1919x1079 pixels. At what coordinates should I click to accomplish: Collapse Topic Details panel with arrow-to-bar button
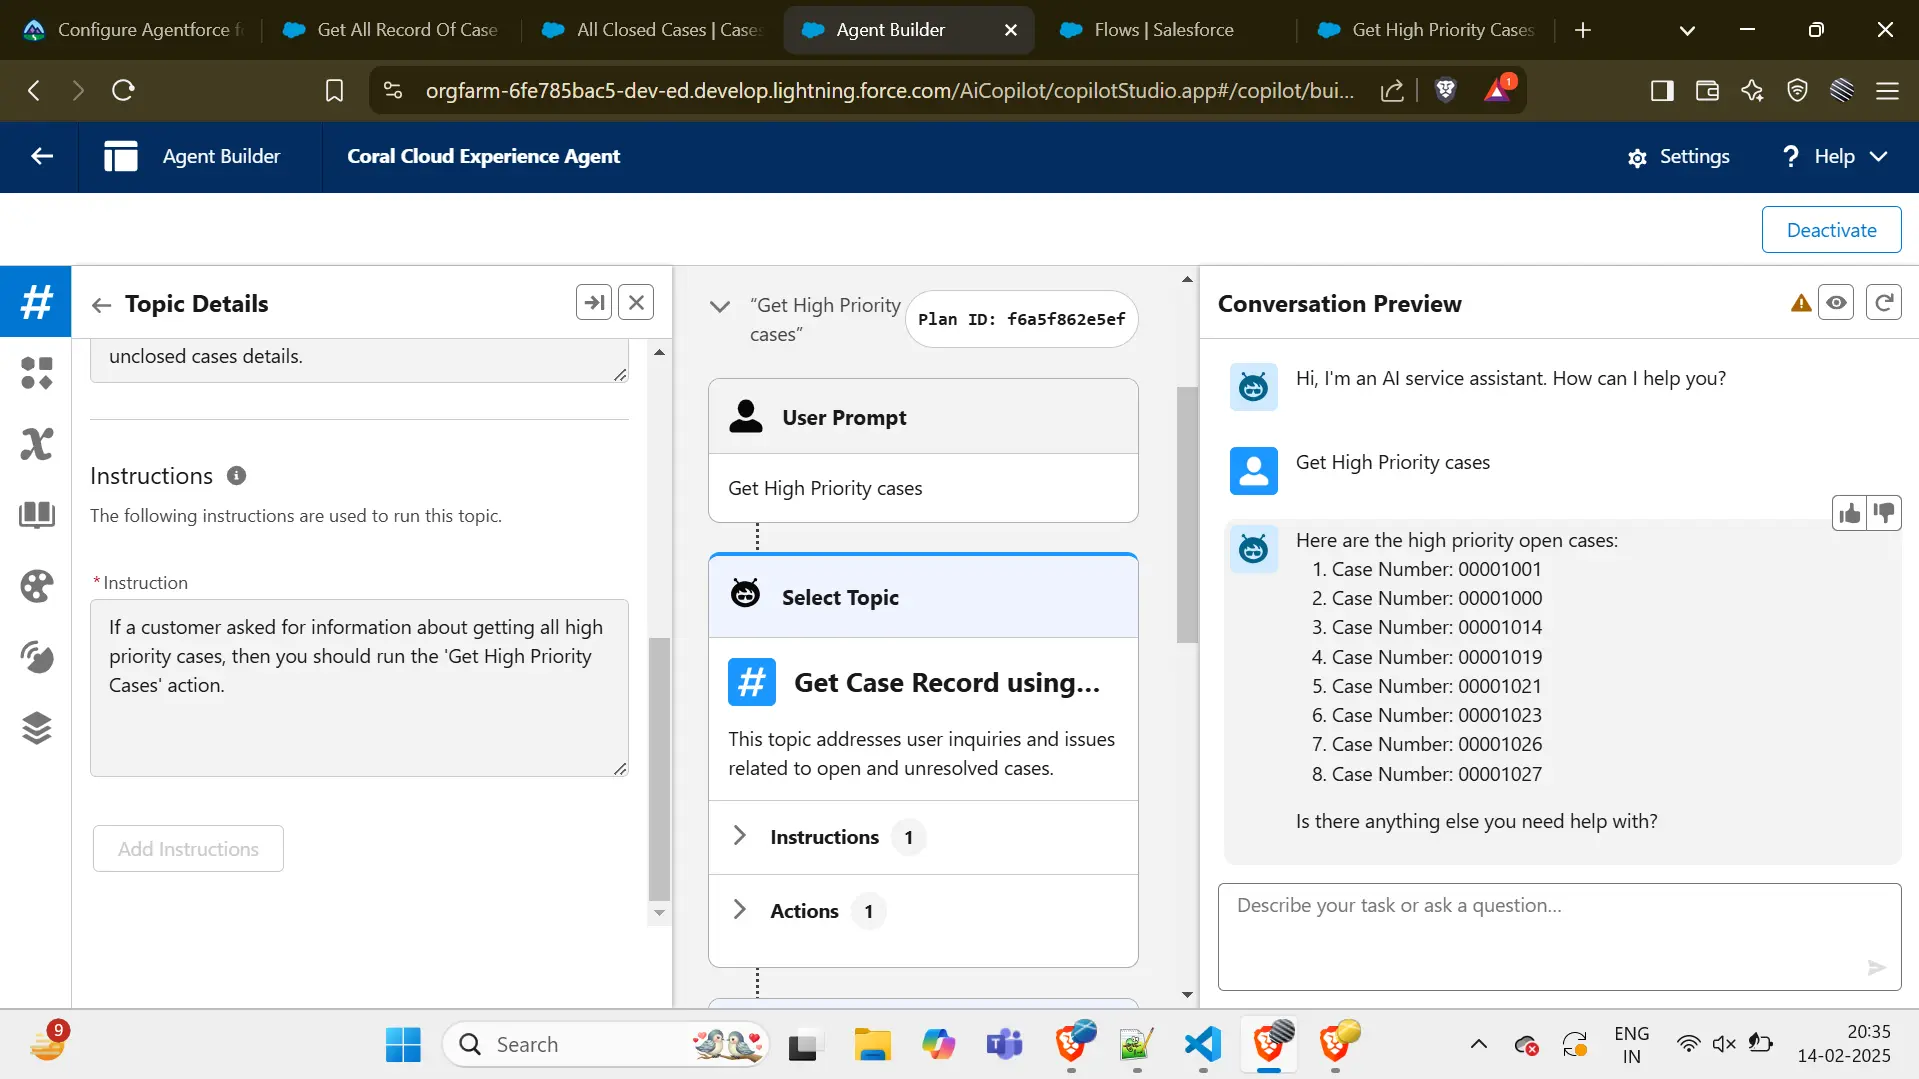point(594,302)
